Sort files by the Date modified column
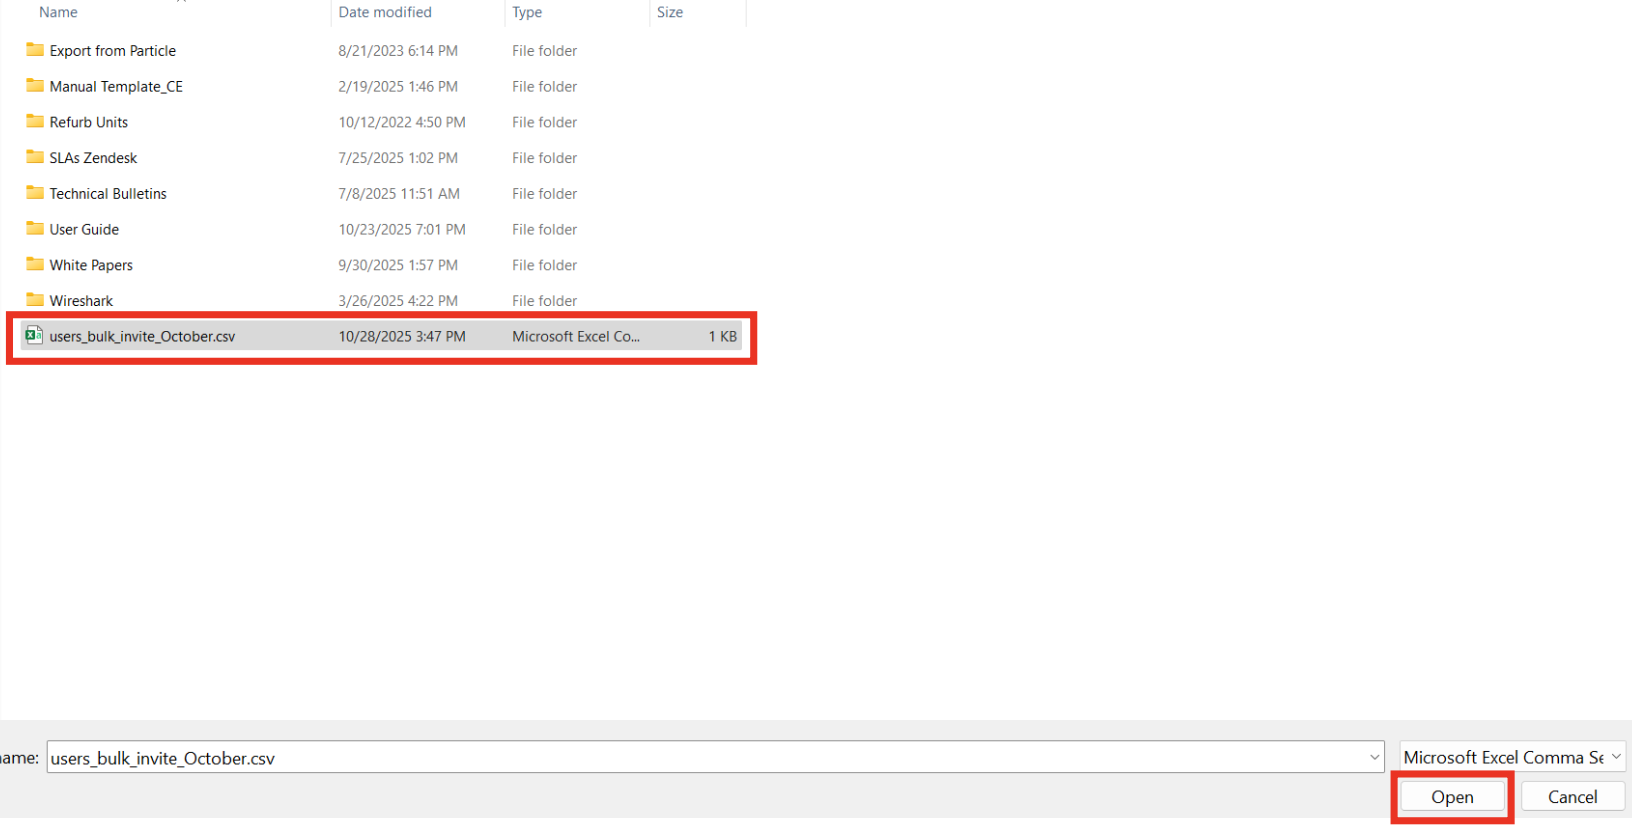The width and height of the screenshot is (1634, 828). point(385,12)
